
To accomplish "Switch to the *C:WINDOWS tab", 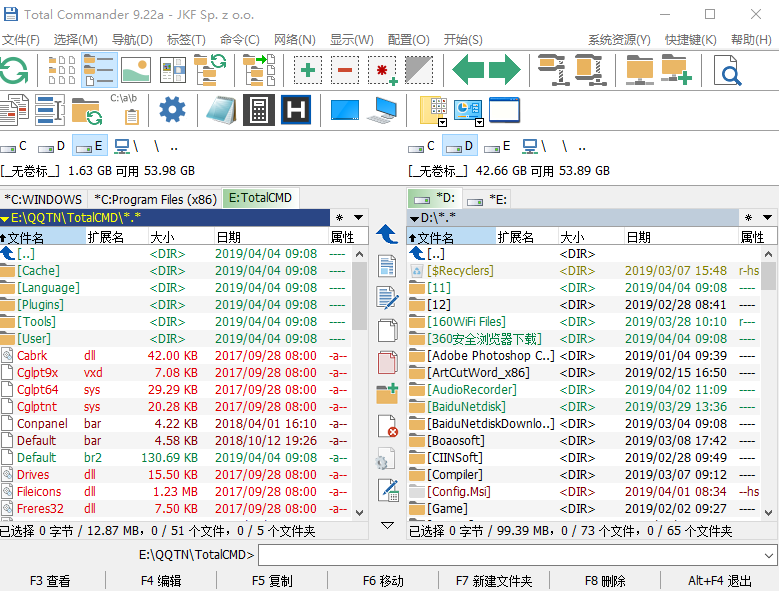I will click(44, 199).
